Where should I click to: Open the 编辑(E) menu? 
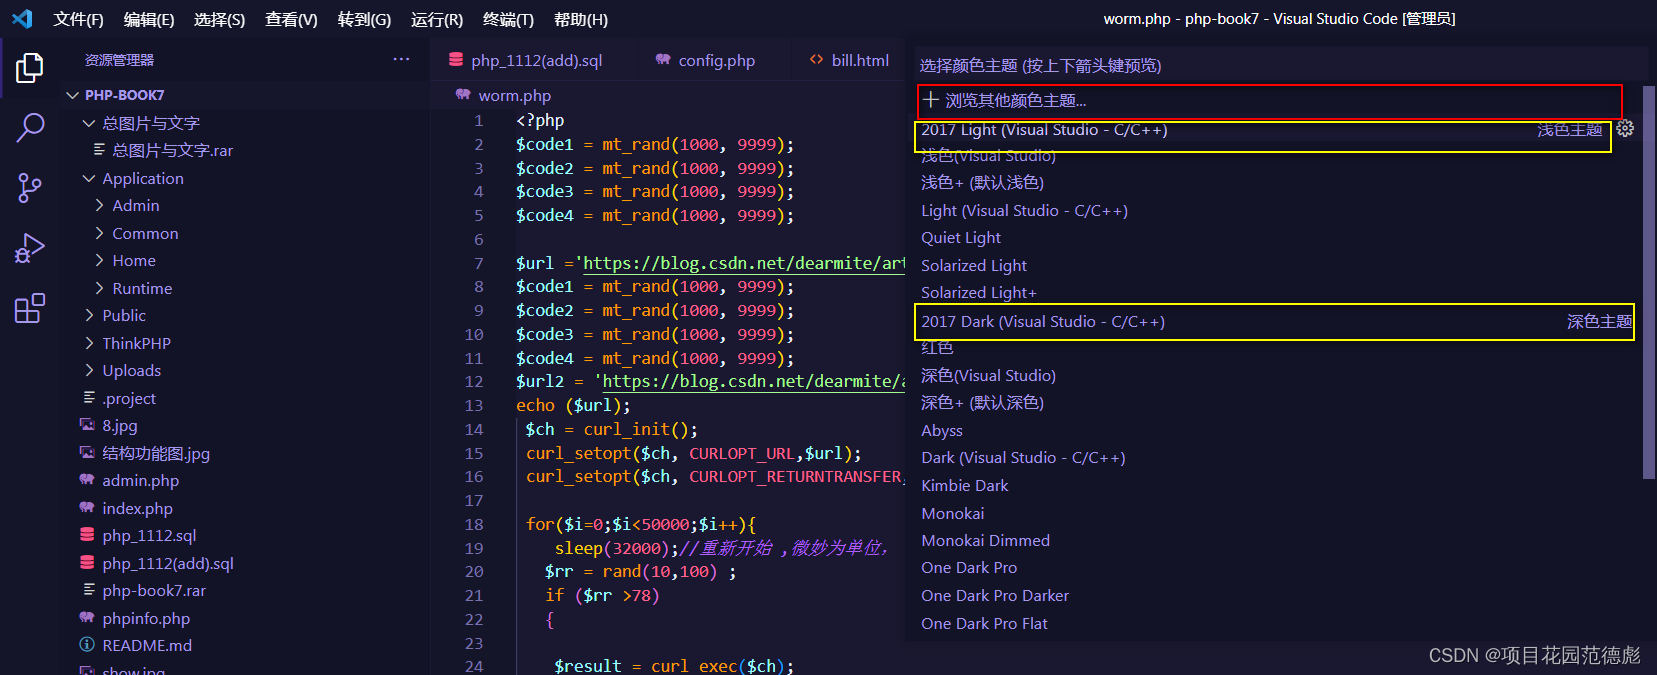[149, 19]
